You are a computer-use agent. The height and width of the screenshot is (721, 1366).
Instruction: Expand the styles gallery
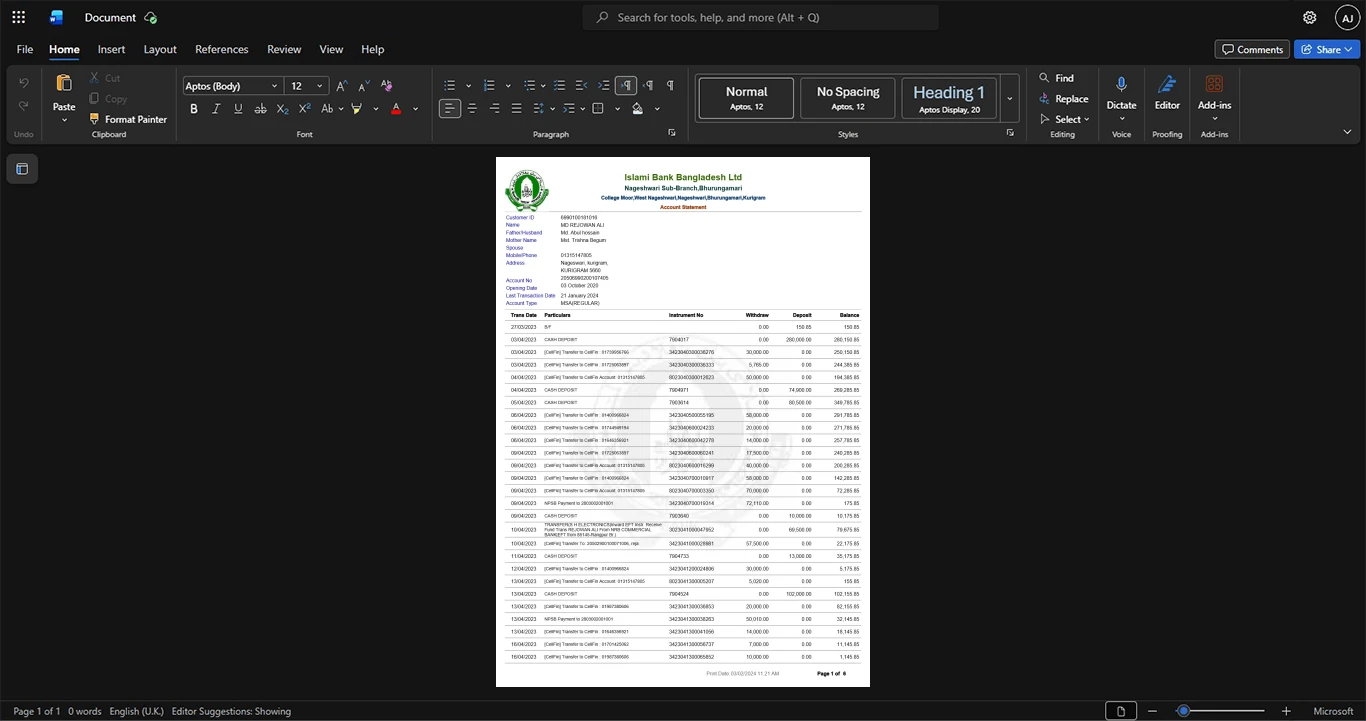click(1010, 99)
